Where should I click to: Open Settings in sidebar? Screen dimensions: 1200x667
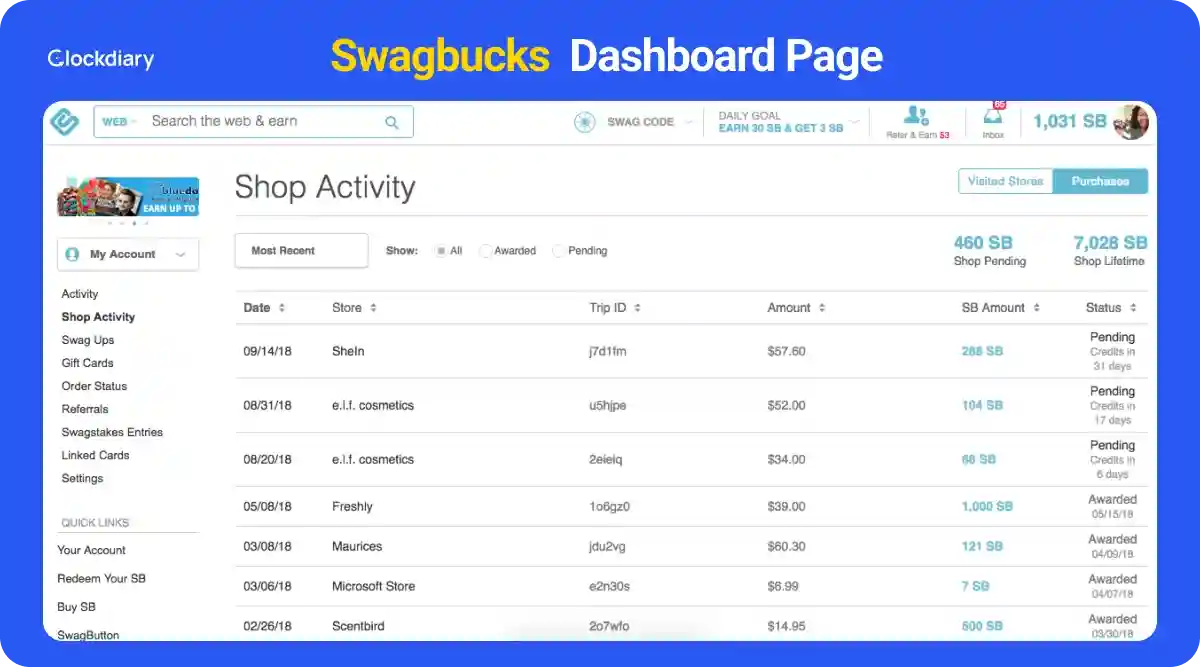(82, 478)
